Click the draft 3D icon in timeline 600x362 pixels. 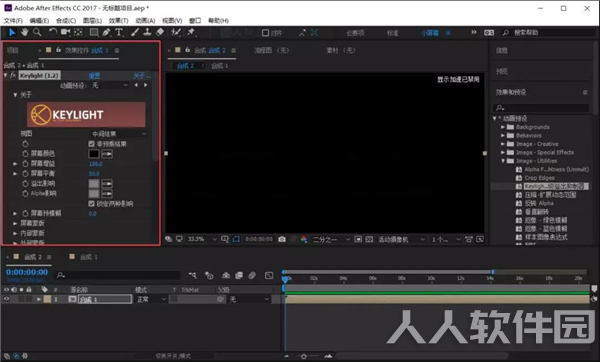[x=209, y=275]
